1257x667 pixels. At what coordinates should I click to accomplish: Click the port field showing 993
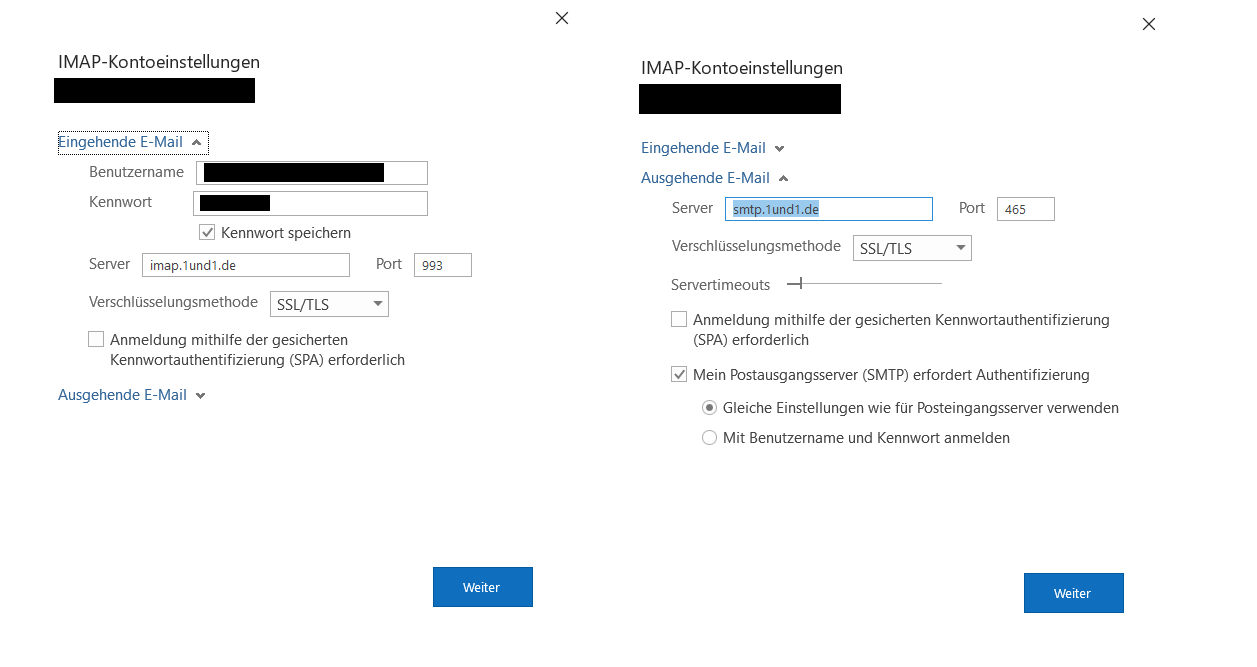[443, 265]
